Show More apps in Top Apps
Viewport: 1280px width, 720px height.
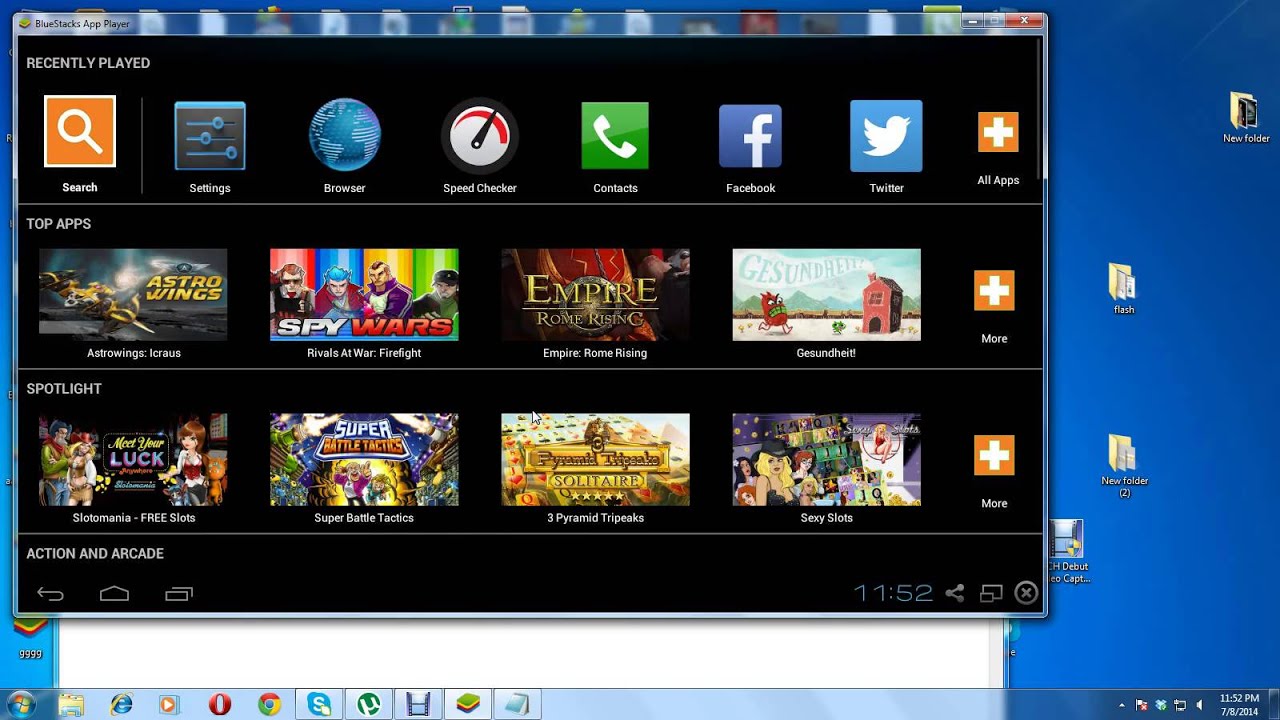994,291
